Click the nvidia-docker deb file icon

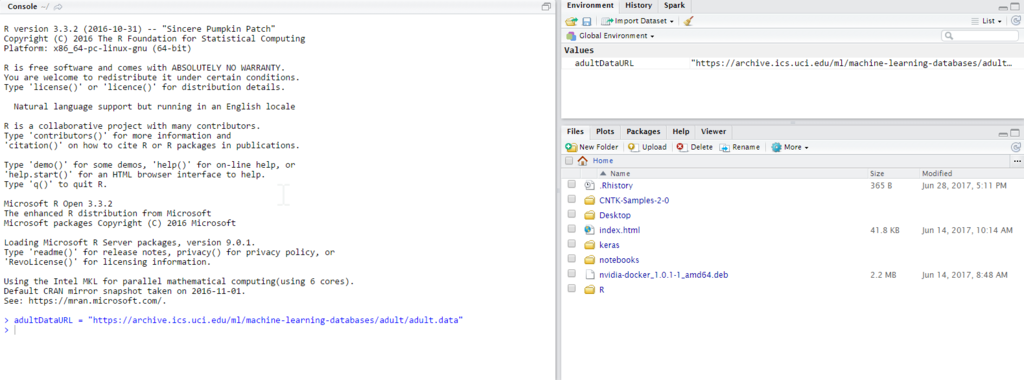pyautogui.click(x=589, y=275)
